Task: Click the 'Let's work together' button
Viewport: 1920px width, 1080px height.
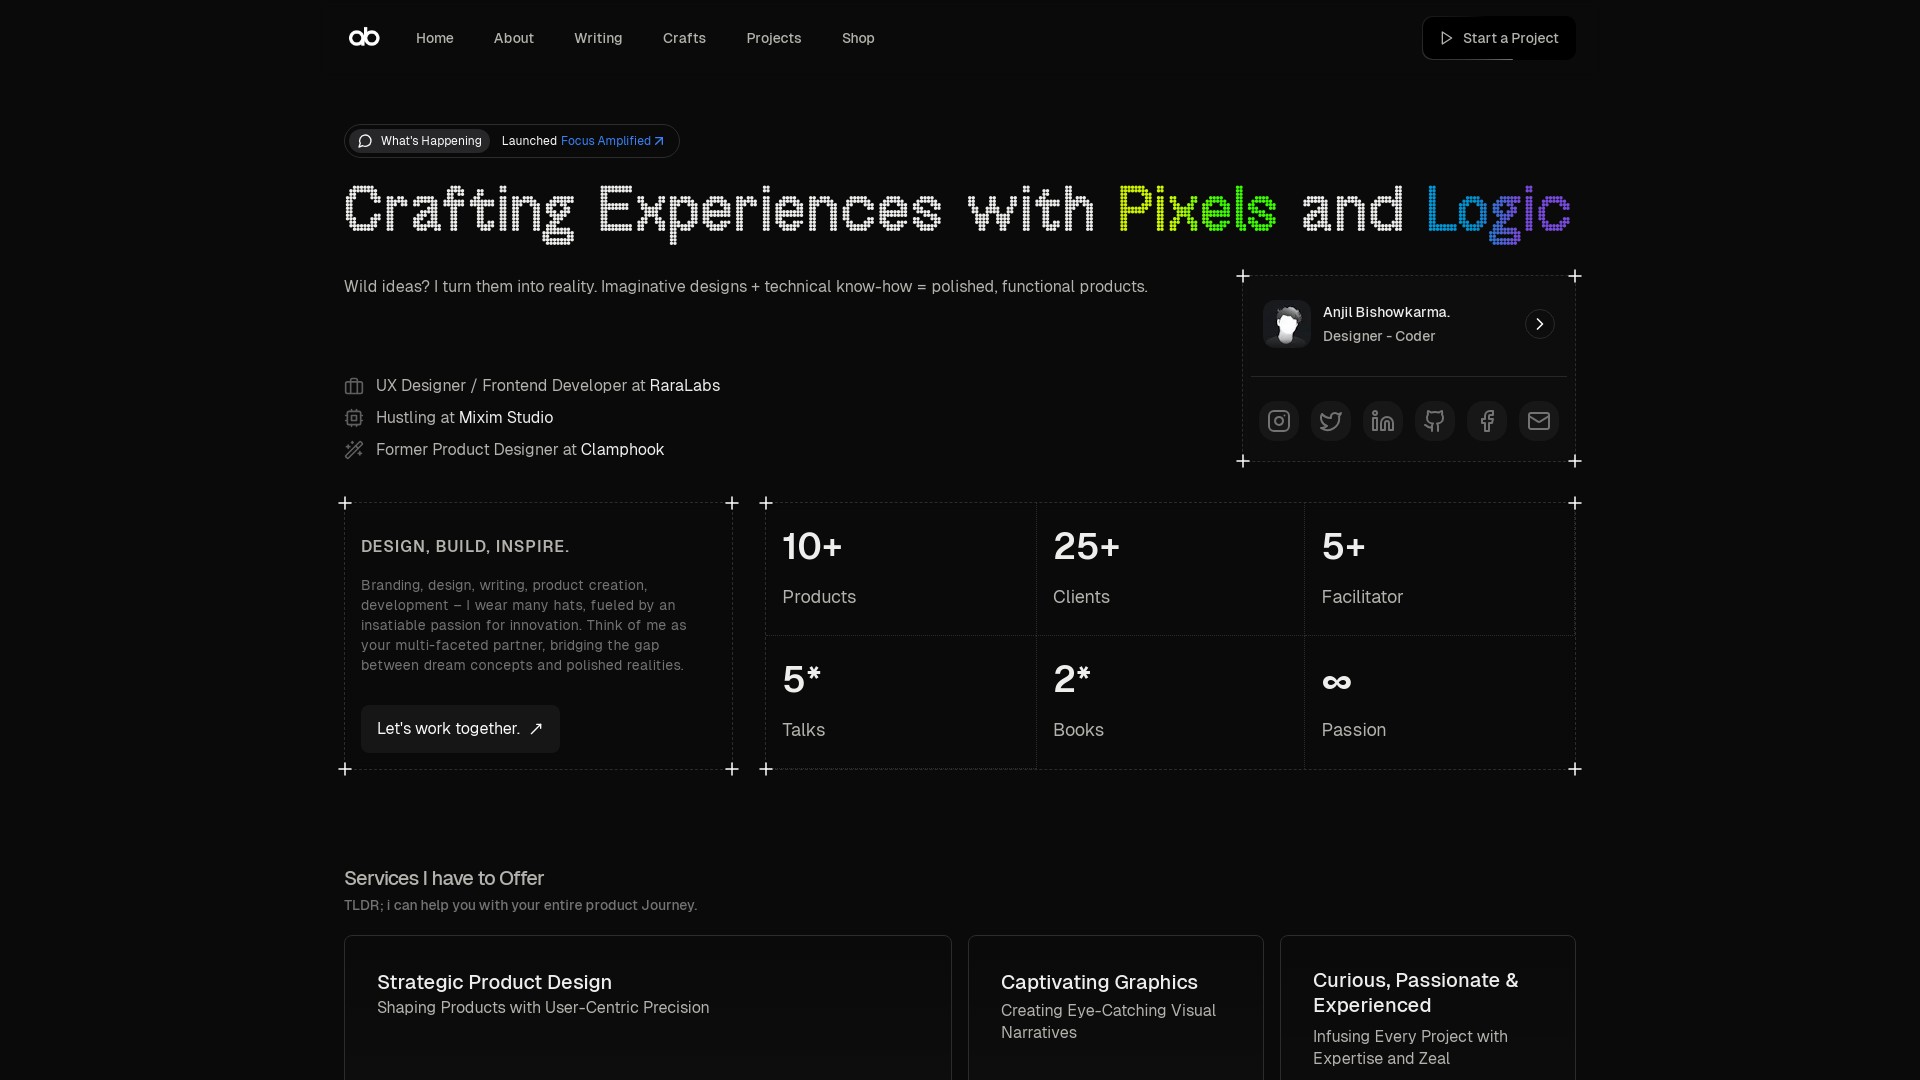Action: click(459, 728)
